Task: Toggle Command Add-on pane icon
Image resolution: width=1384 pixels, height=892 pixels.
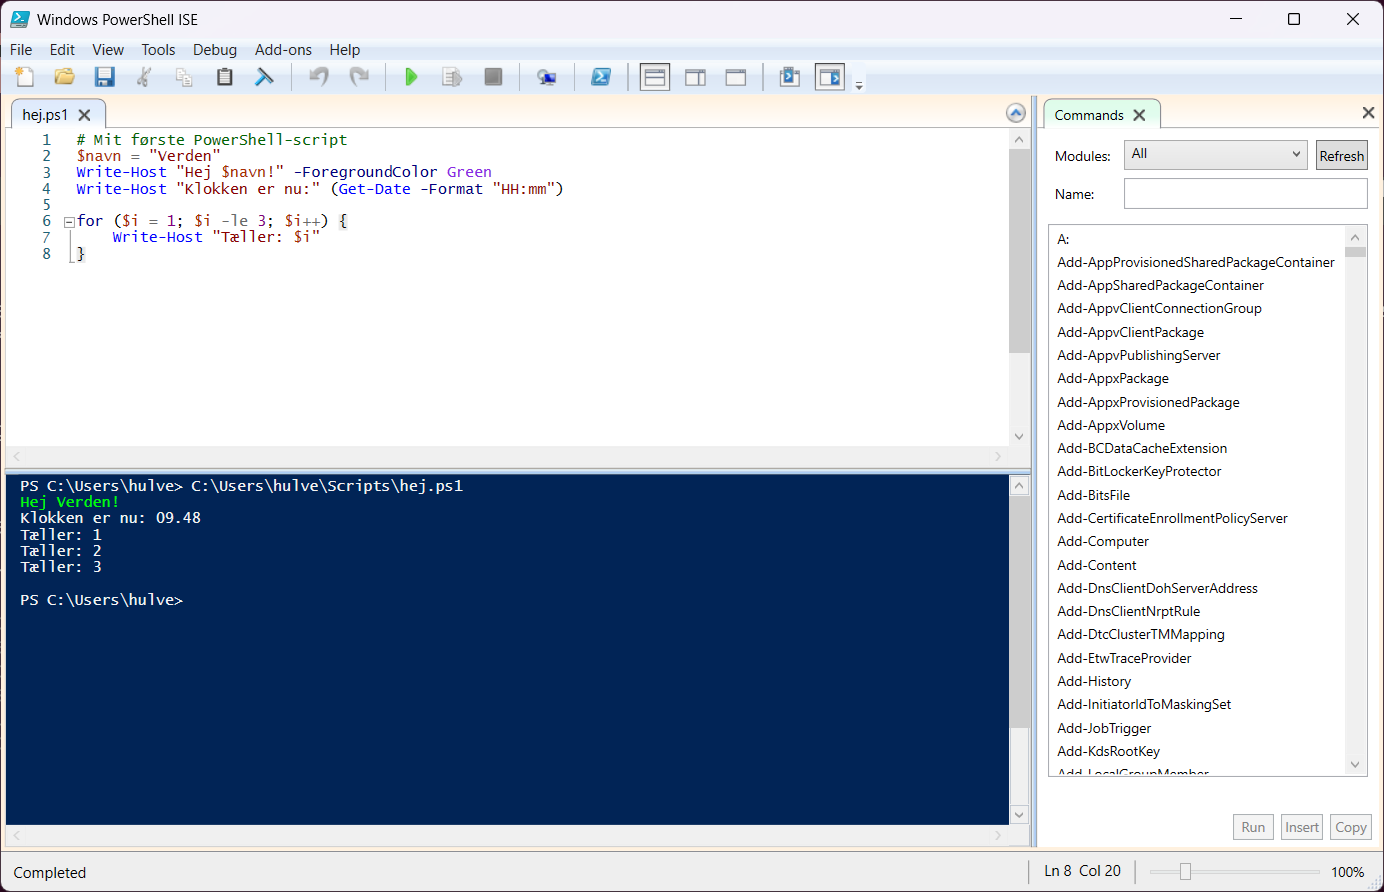Action: 830,77
